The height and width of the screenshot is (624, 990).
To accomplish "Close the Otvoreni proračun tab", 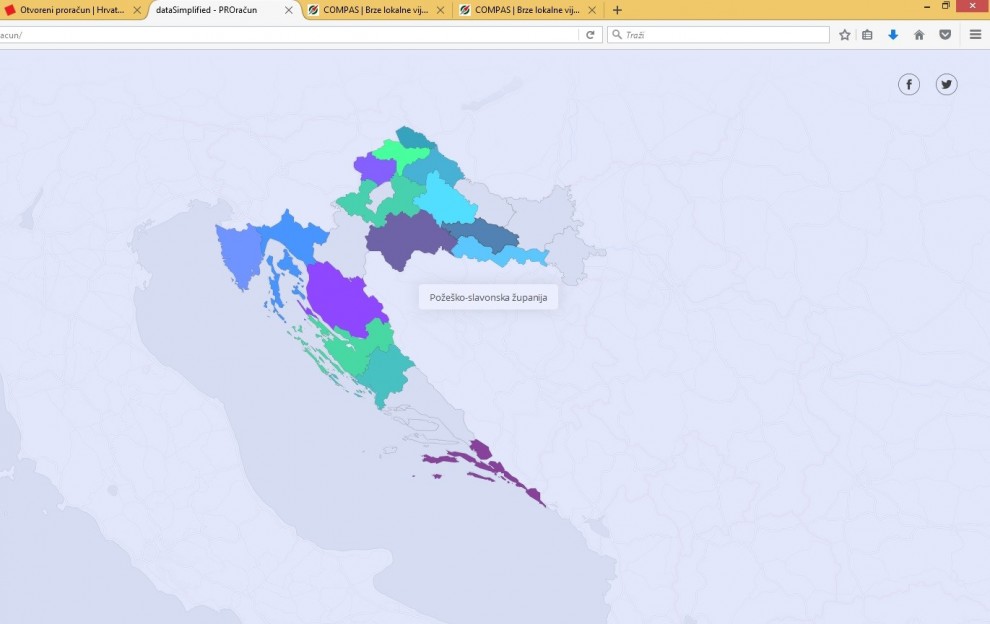I will pos(137,10).
